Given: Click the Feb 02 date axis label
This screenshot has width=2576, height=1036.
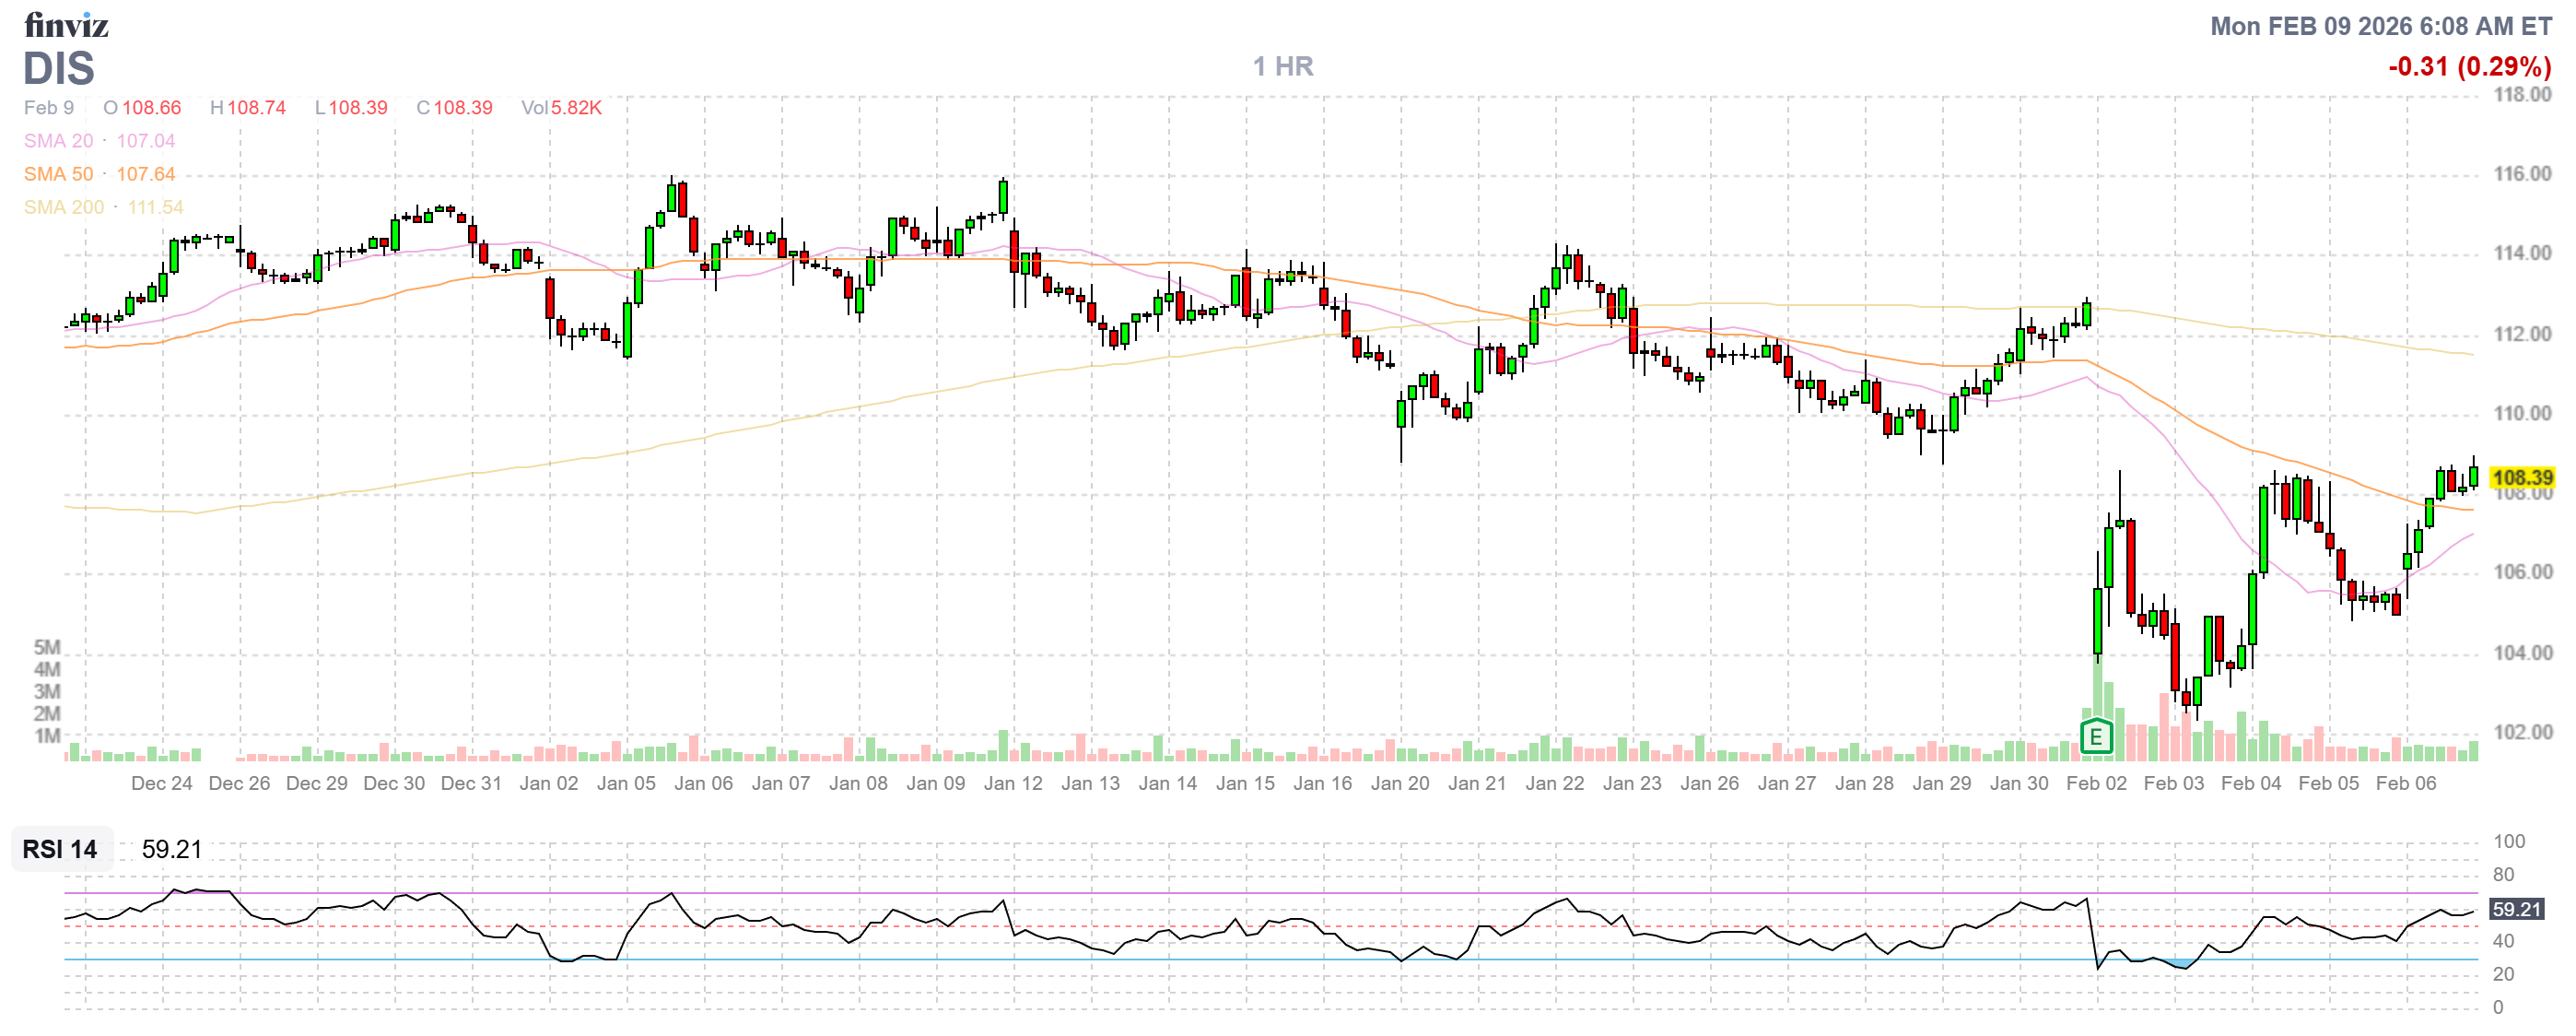Looking at the screenshot, I should pos(2095,783).
